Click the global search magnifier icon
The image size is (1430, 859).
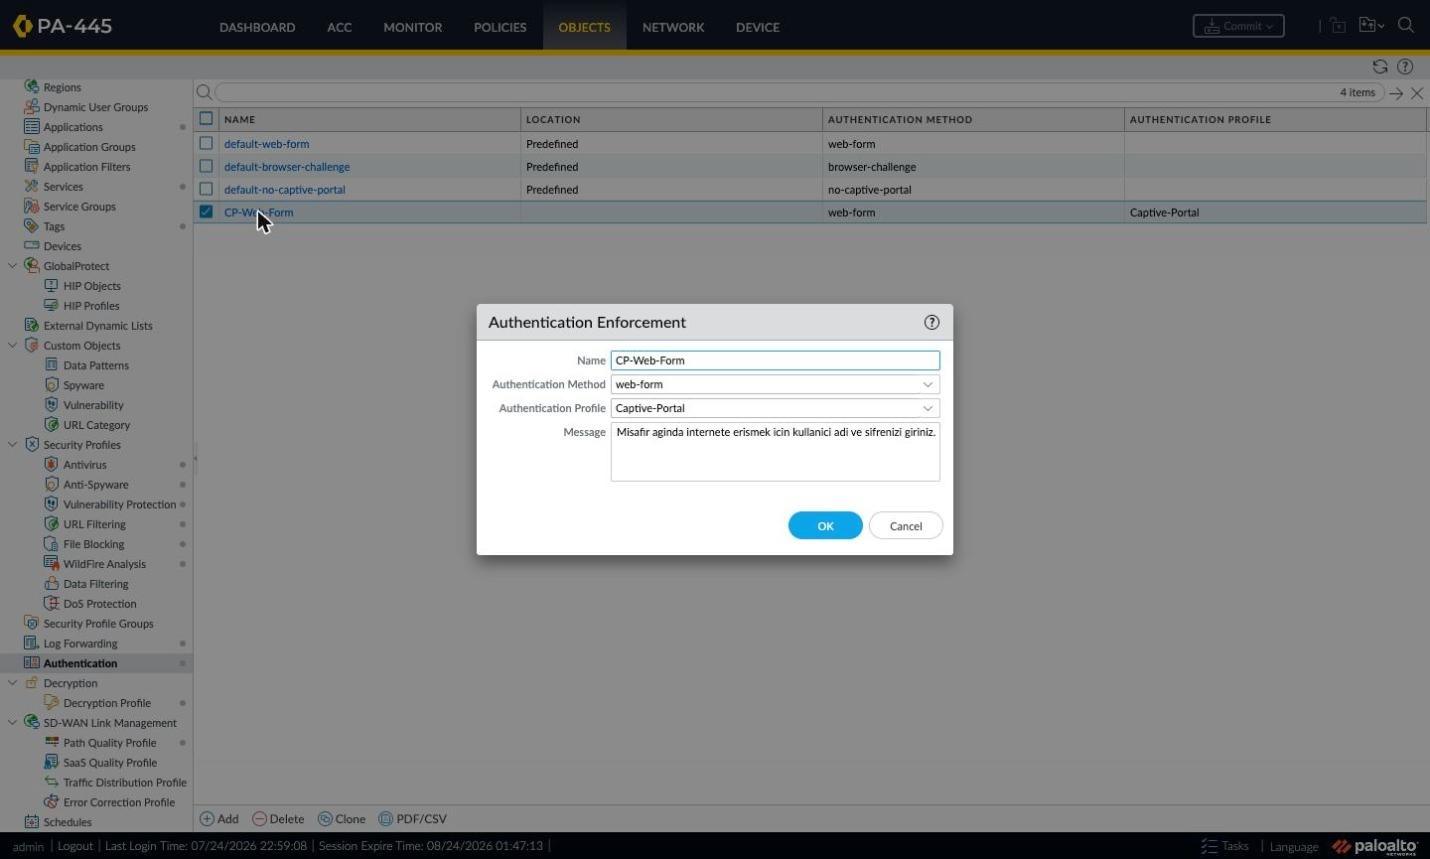click(1406, 26)
